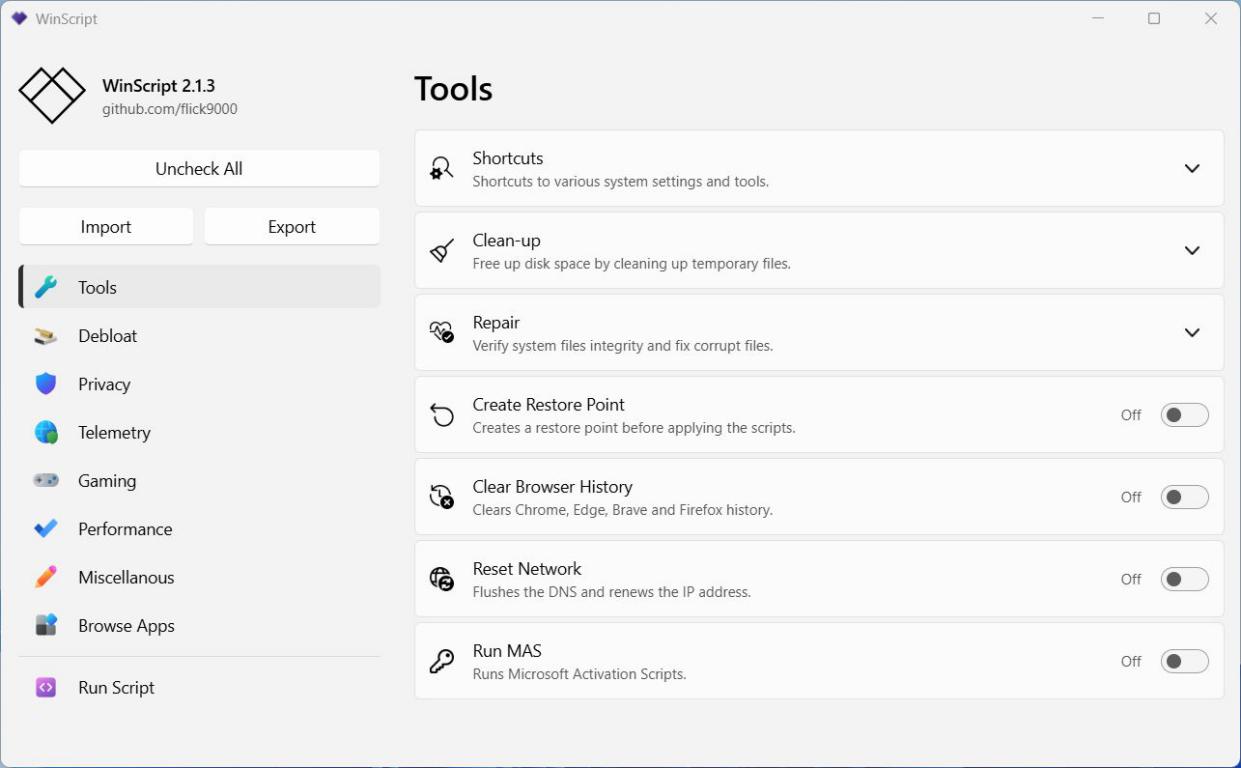Click the Telemetry globe icon
This screenshot has width=1241, height=768.
point(46,432)
